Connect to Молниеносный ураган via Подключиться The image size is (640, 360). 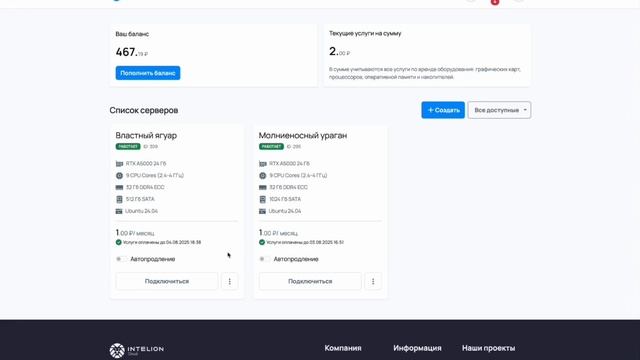(310, 281)
